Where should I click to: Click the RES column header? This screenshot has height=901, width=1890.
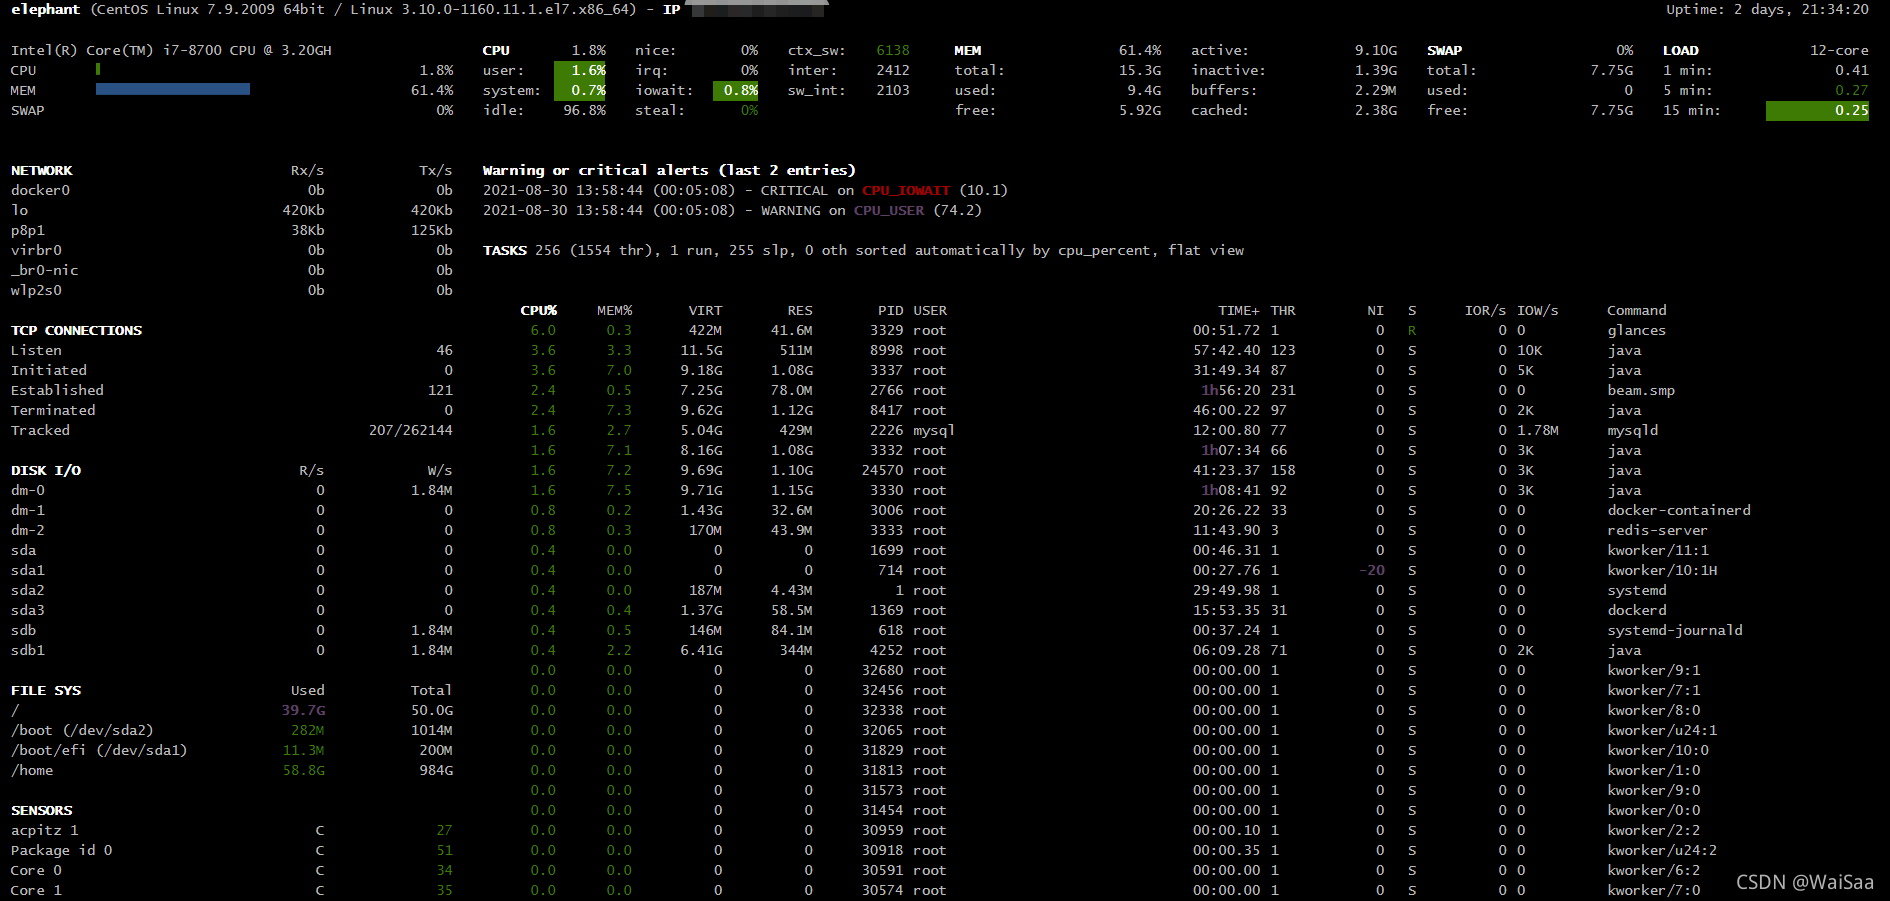click(800, 310)
